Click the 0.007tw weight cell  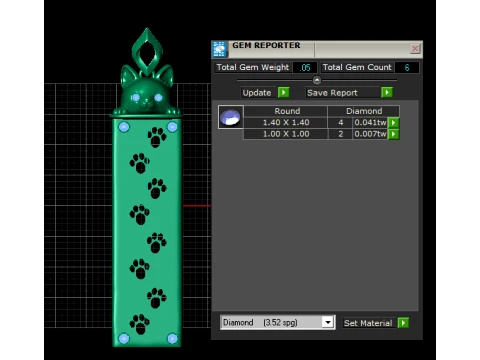[370, 134]
